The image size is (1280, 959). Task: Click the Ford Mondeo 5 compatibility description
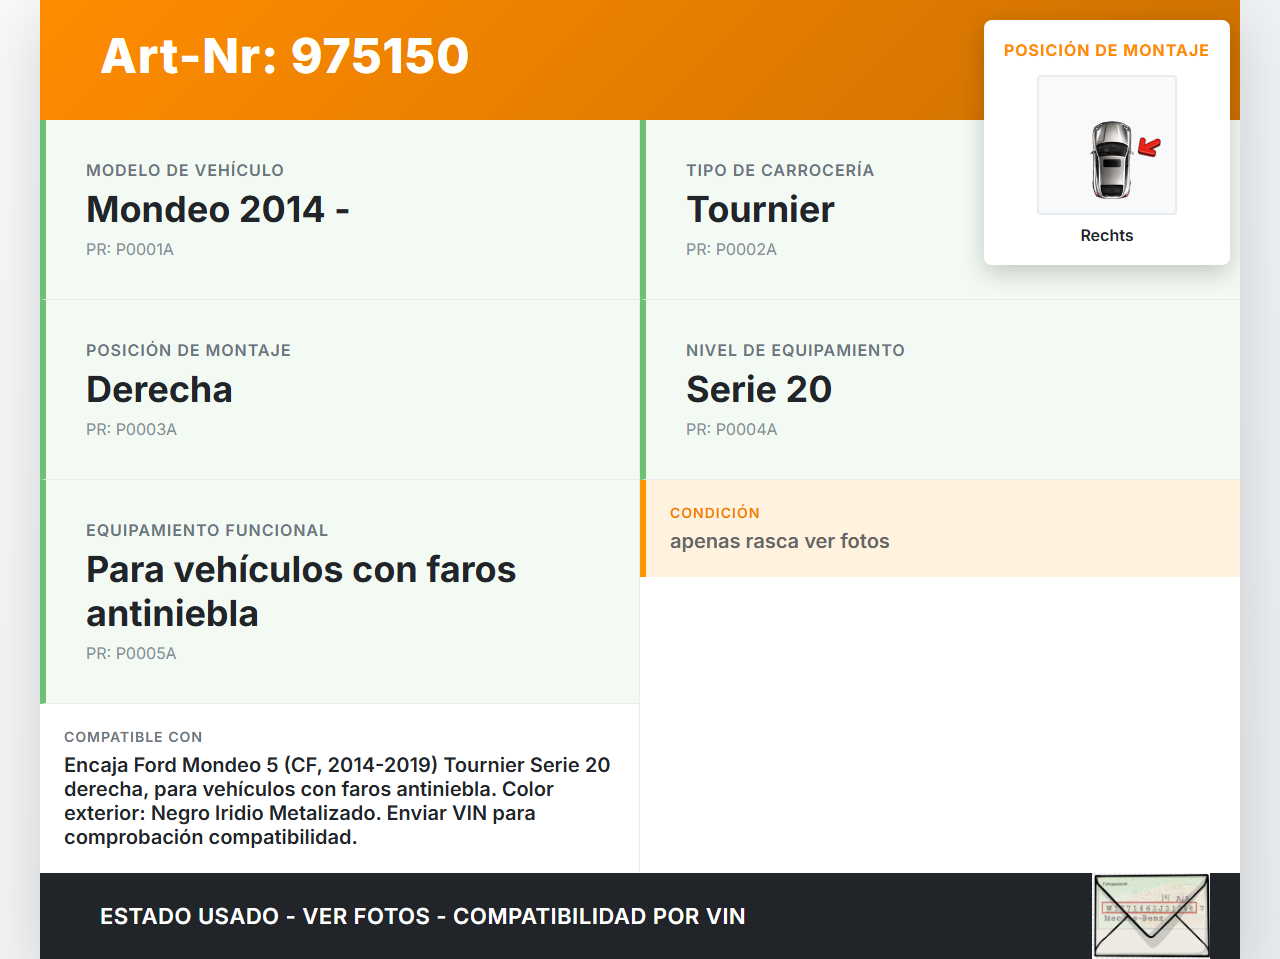click(337, 801)
